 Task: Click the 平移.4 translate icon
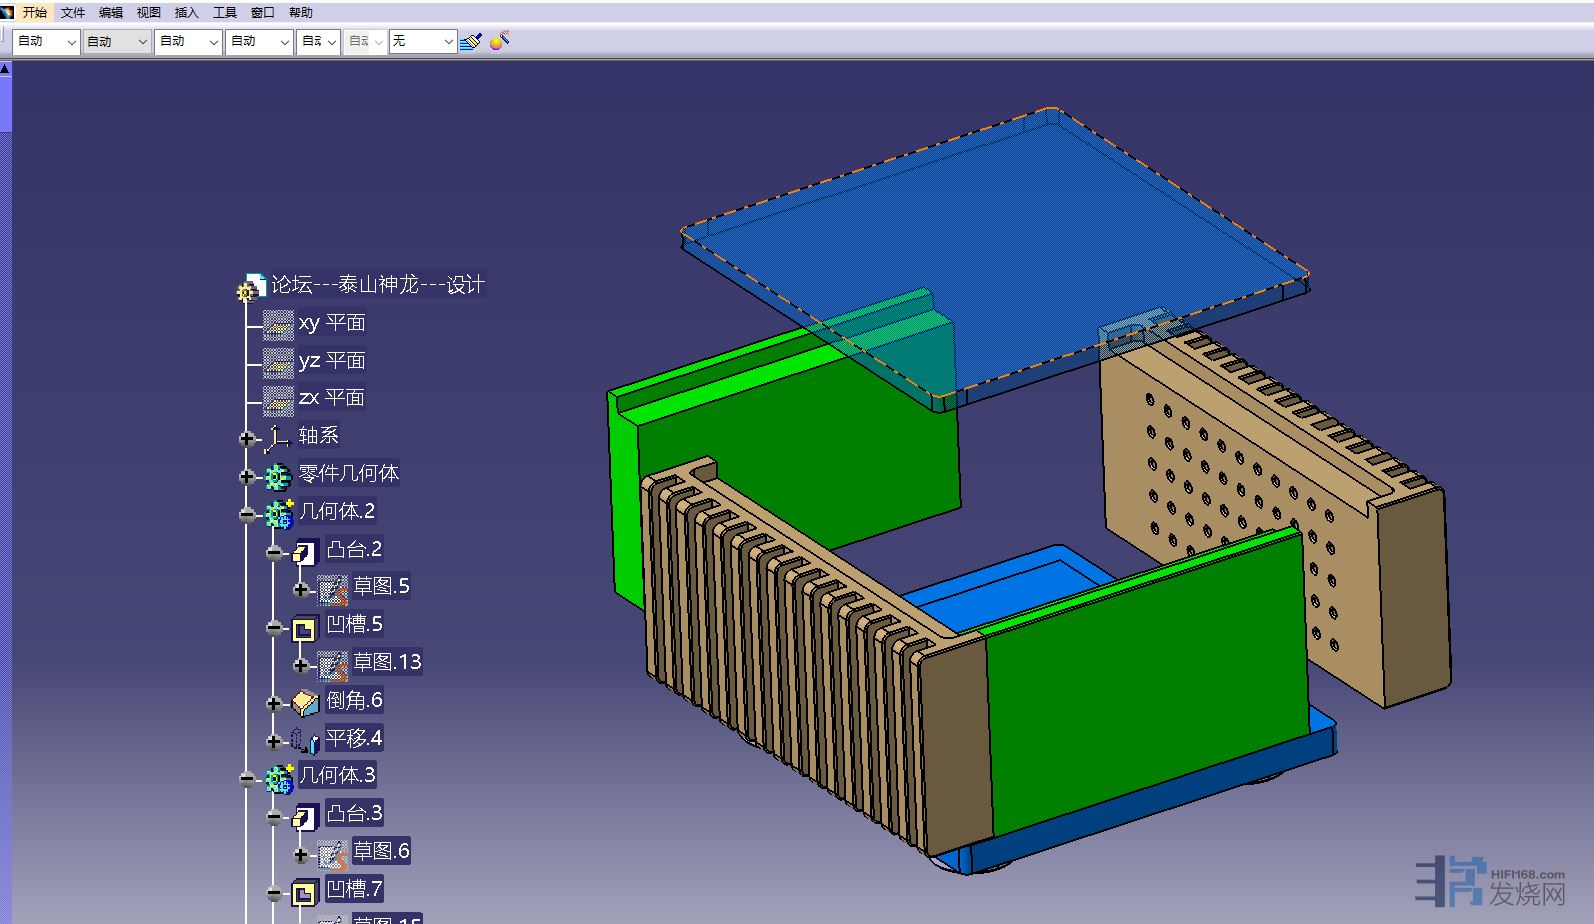click(305, 741)
